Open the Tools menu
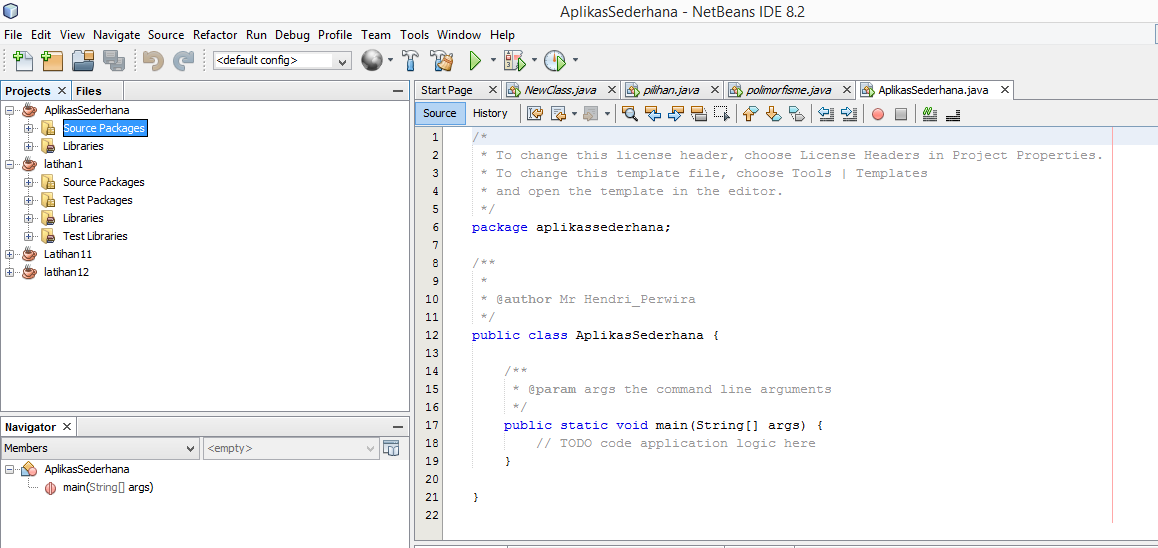The height and width of the screenshot is (548, 1158). (414, 35)
